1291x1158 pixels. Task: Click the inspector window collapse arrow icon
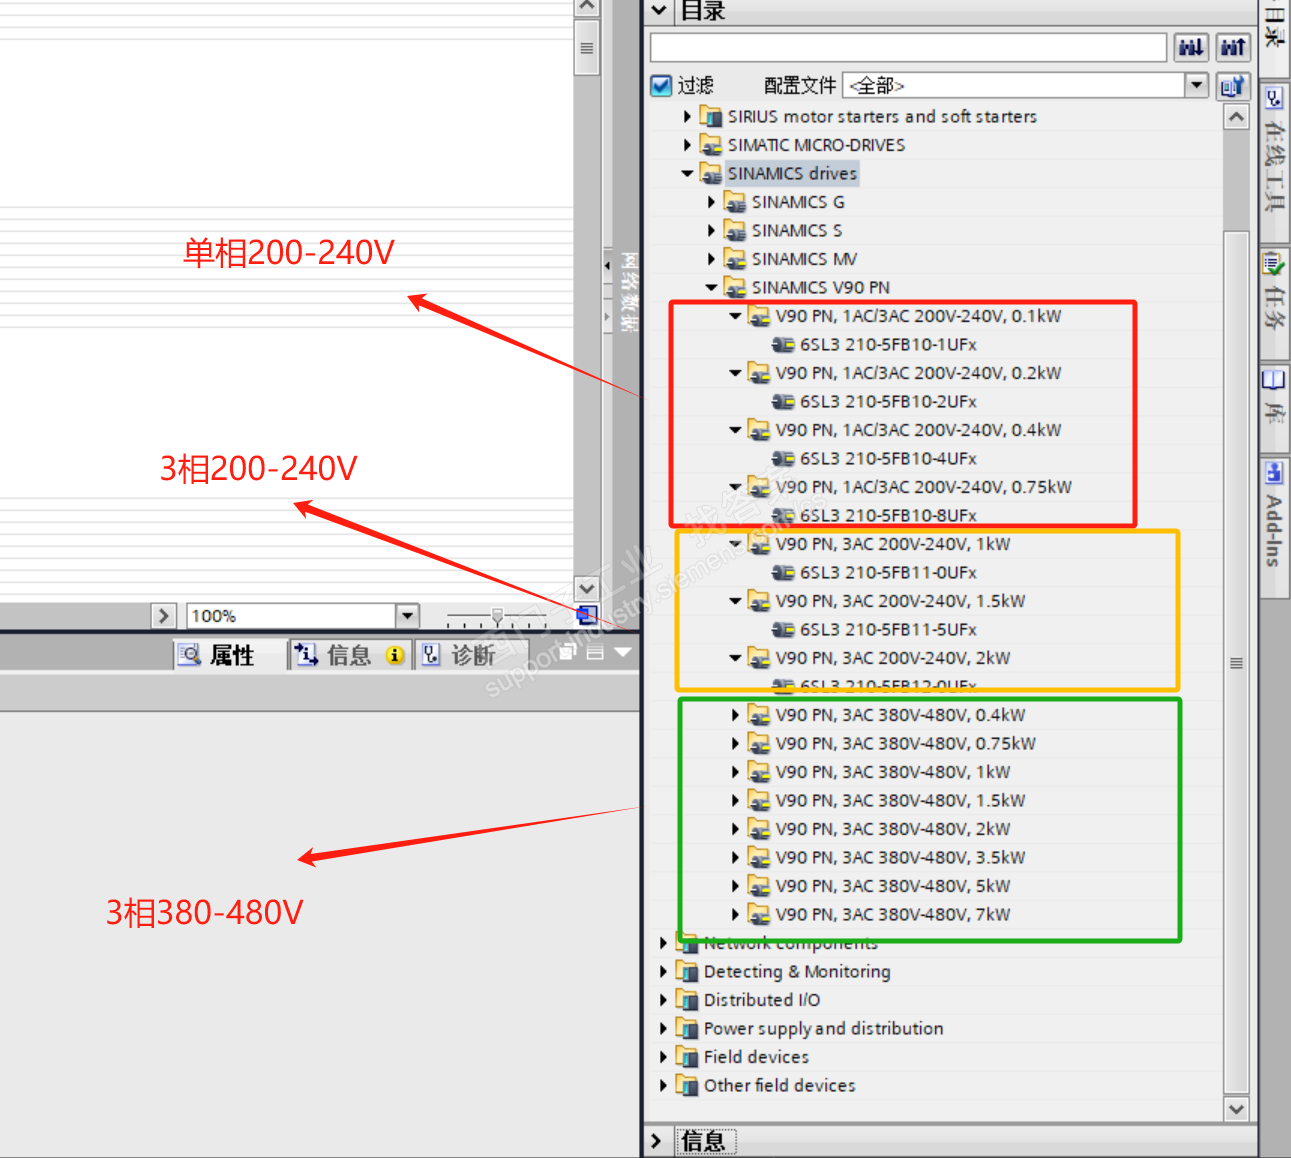(623, 652)
